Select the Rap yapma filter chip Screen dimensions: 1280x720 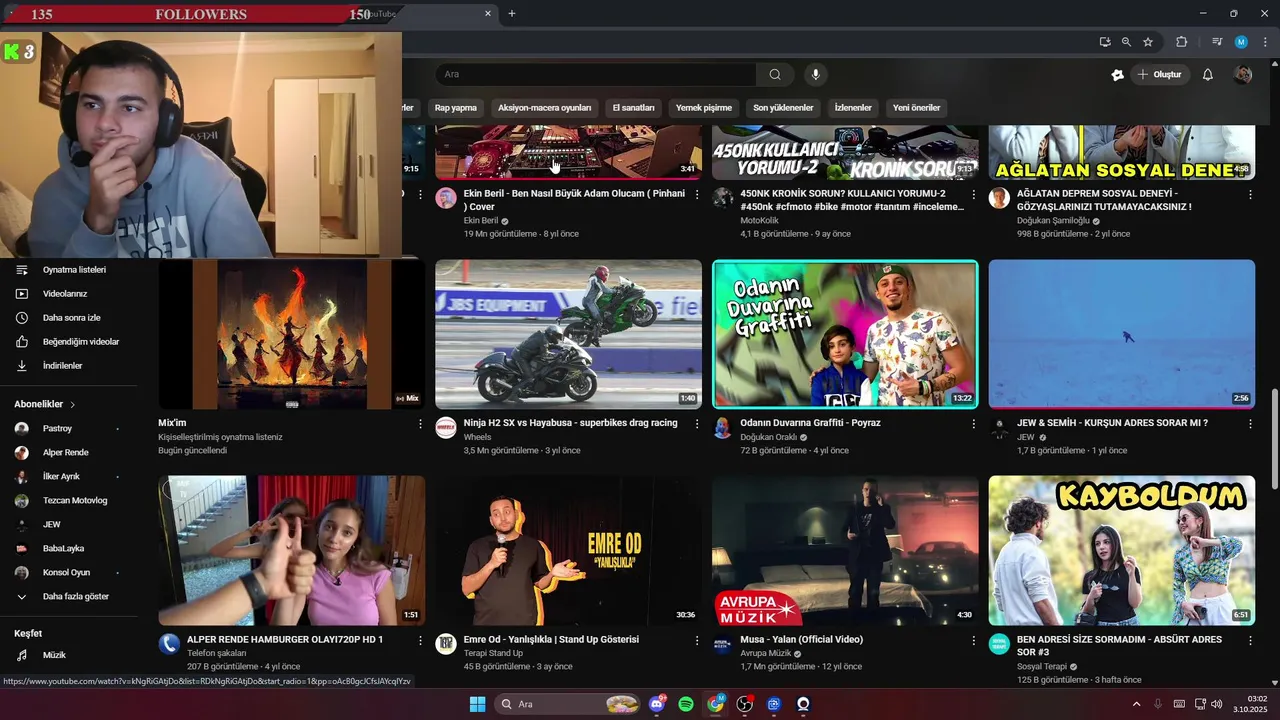[456, 108]
